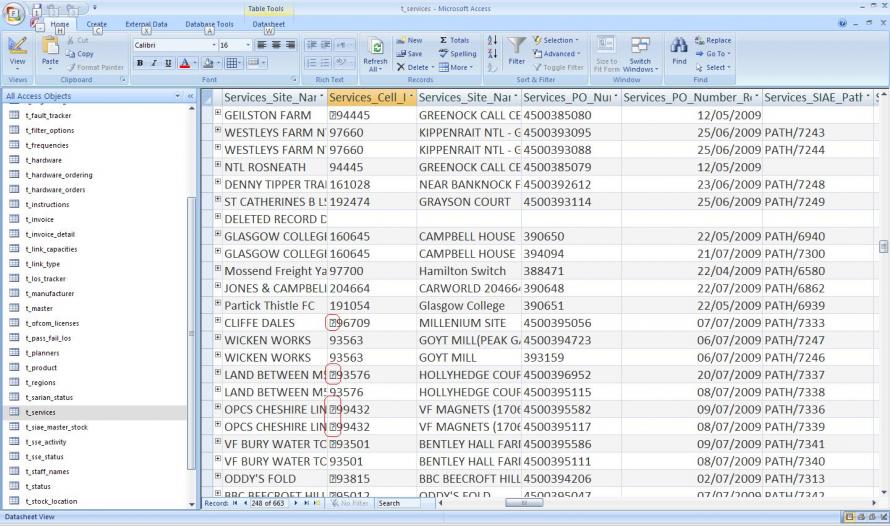Click the Spelling button
This screenshot has height=526, width=890.
[x=457, y=53]
